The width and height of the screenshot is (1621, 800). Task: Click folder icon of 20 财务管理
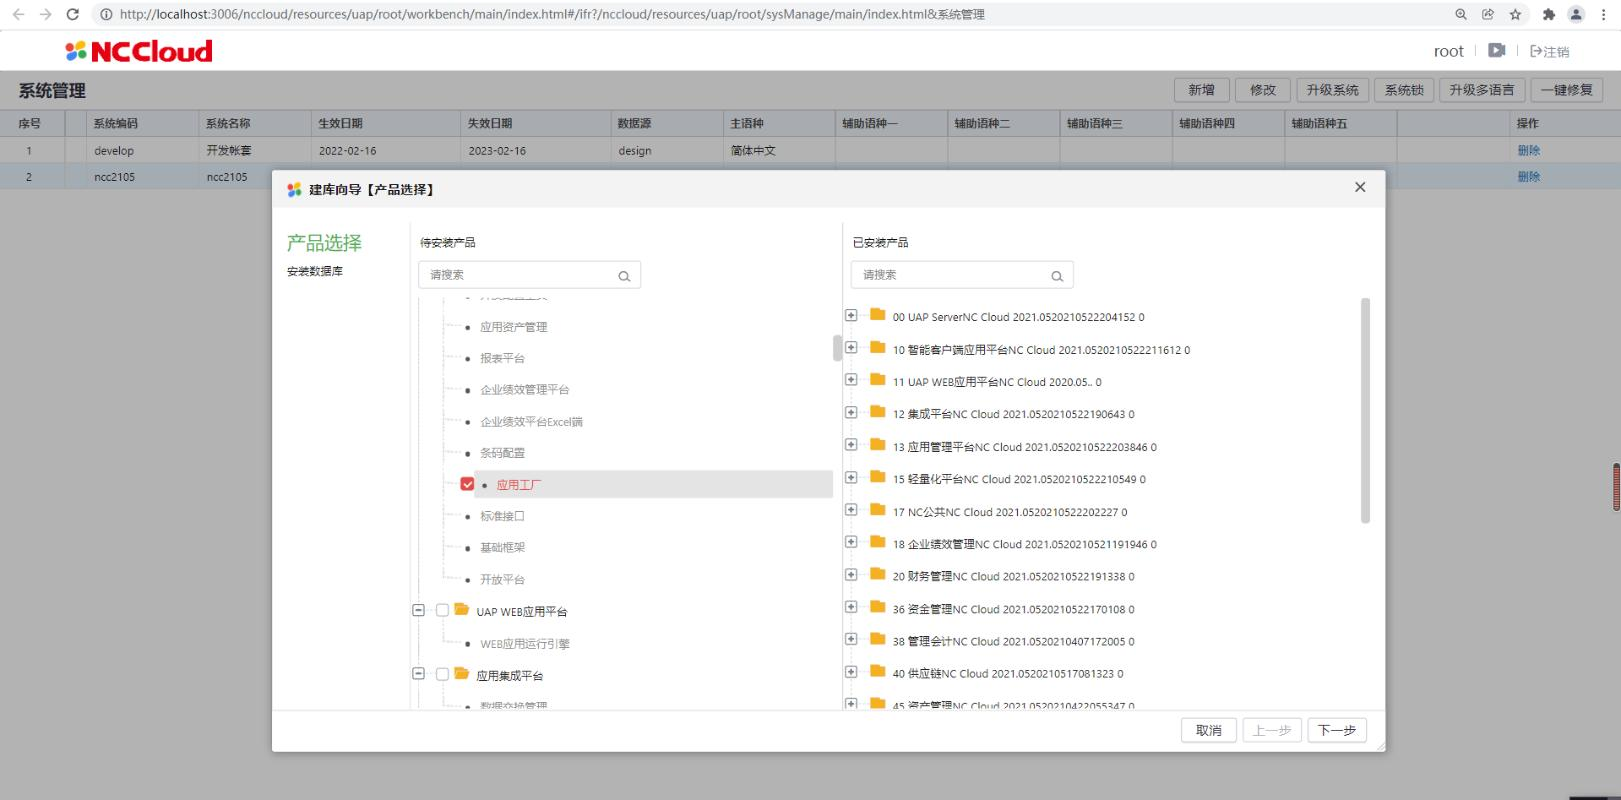878,575
